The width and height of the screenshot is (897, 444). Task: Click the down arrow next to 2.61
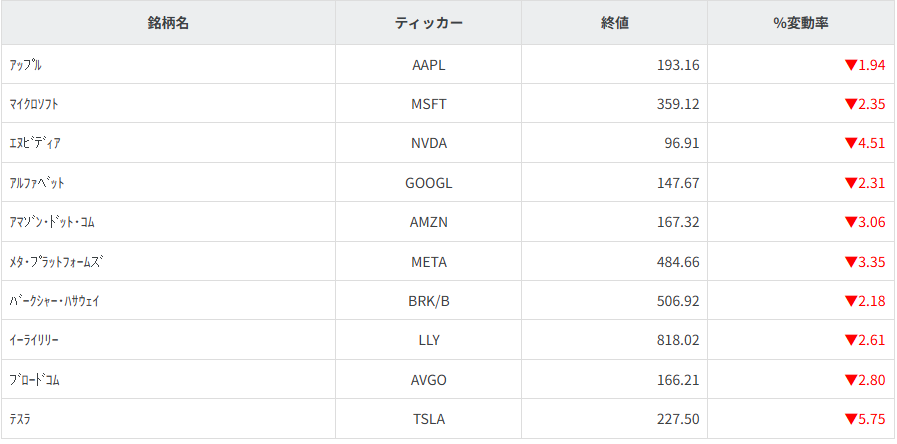pos(850,341)
